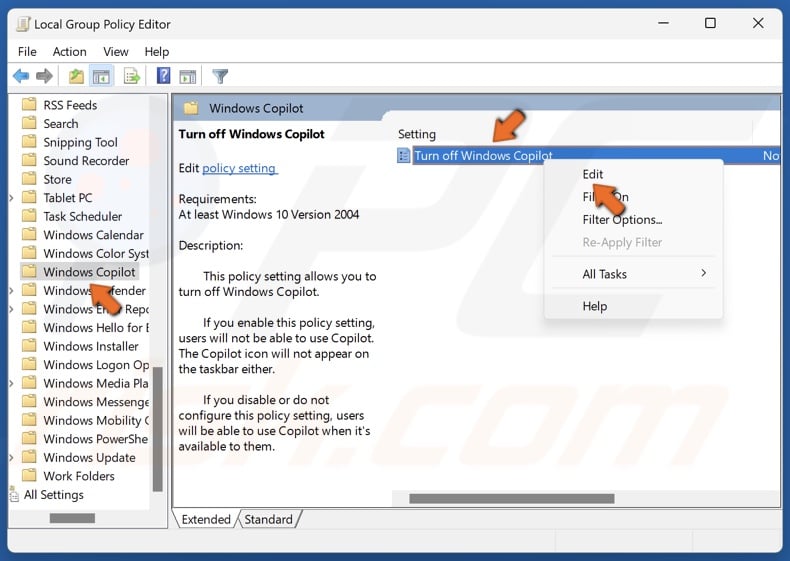790x561 pixels.
Task: Open the policy setting link
Action: (239, 168)
